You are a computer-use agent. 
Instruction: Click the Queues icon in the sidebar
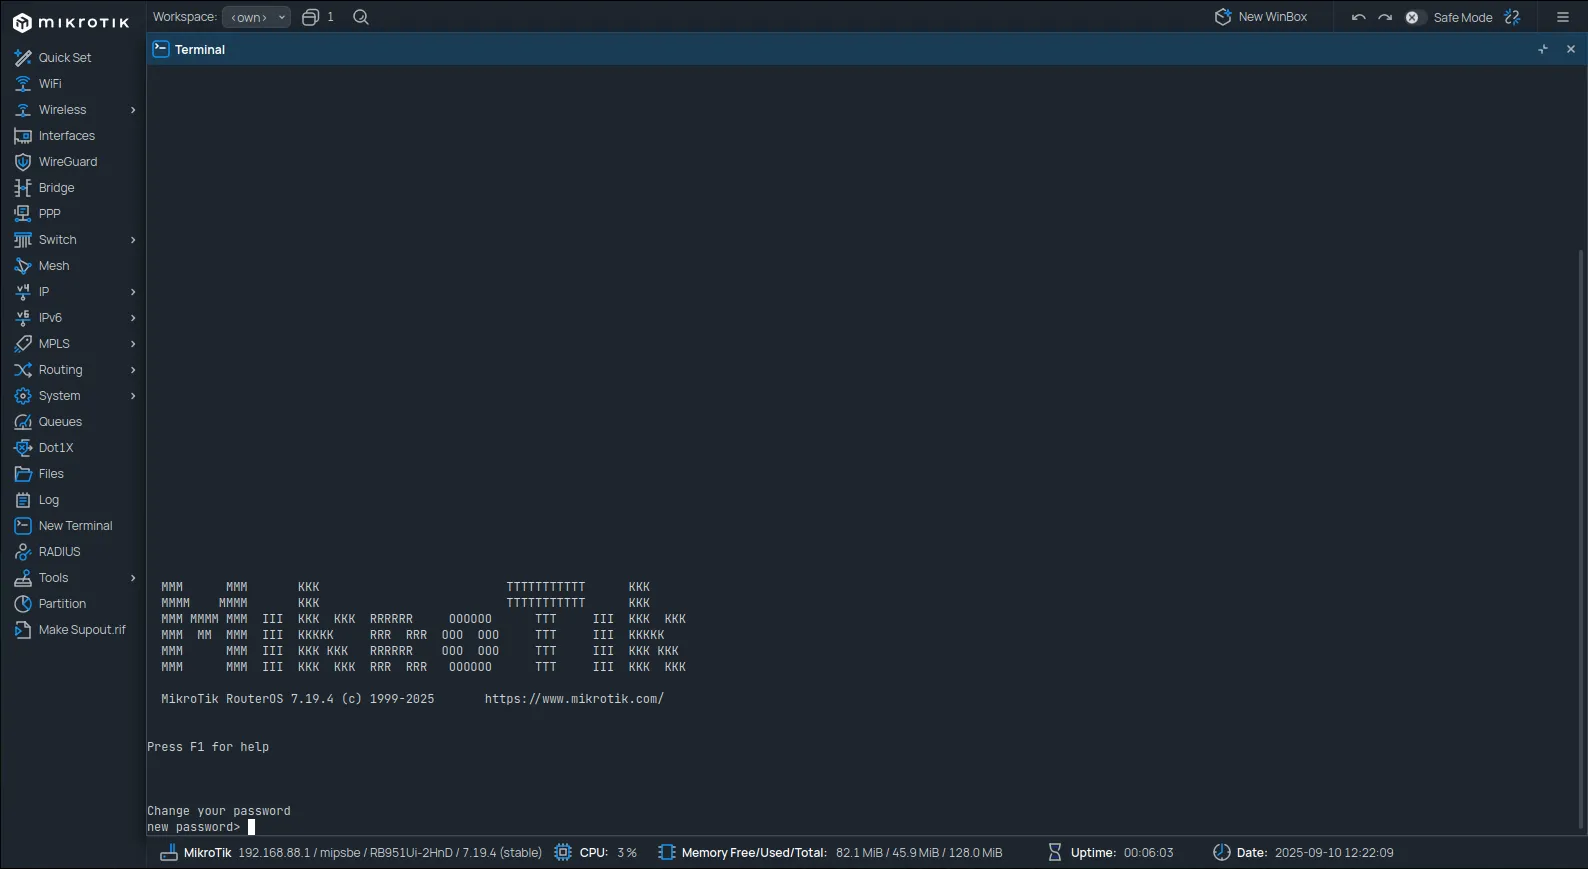[23, 422]
